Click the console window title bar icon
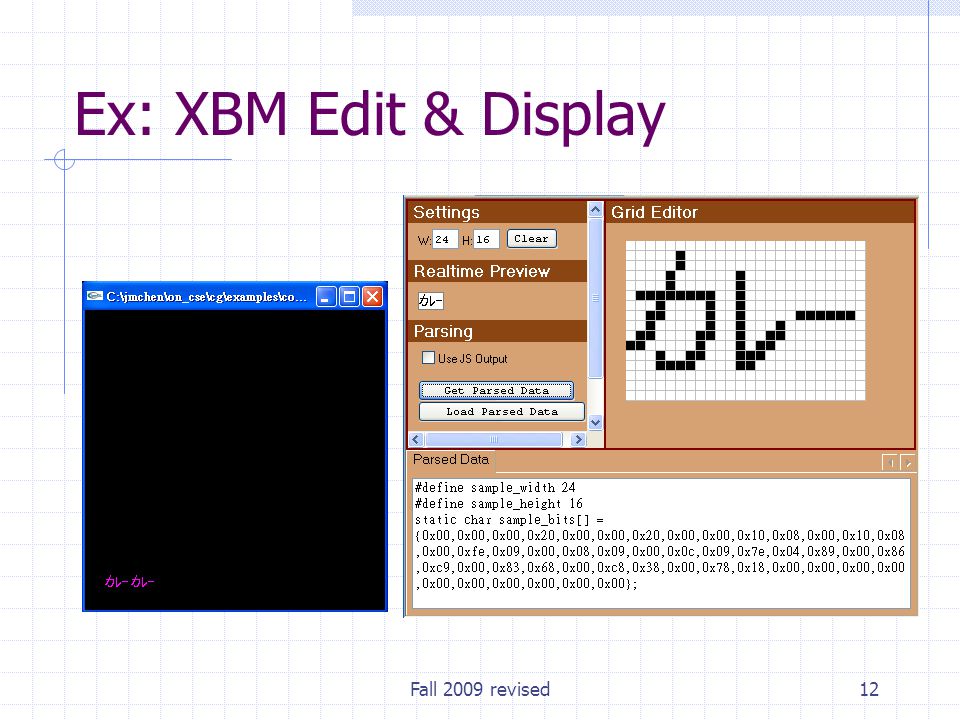This screenshot has height=720, width=960. pos(94,296)
